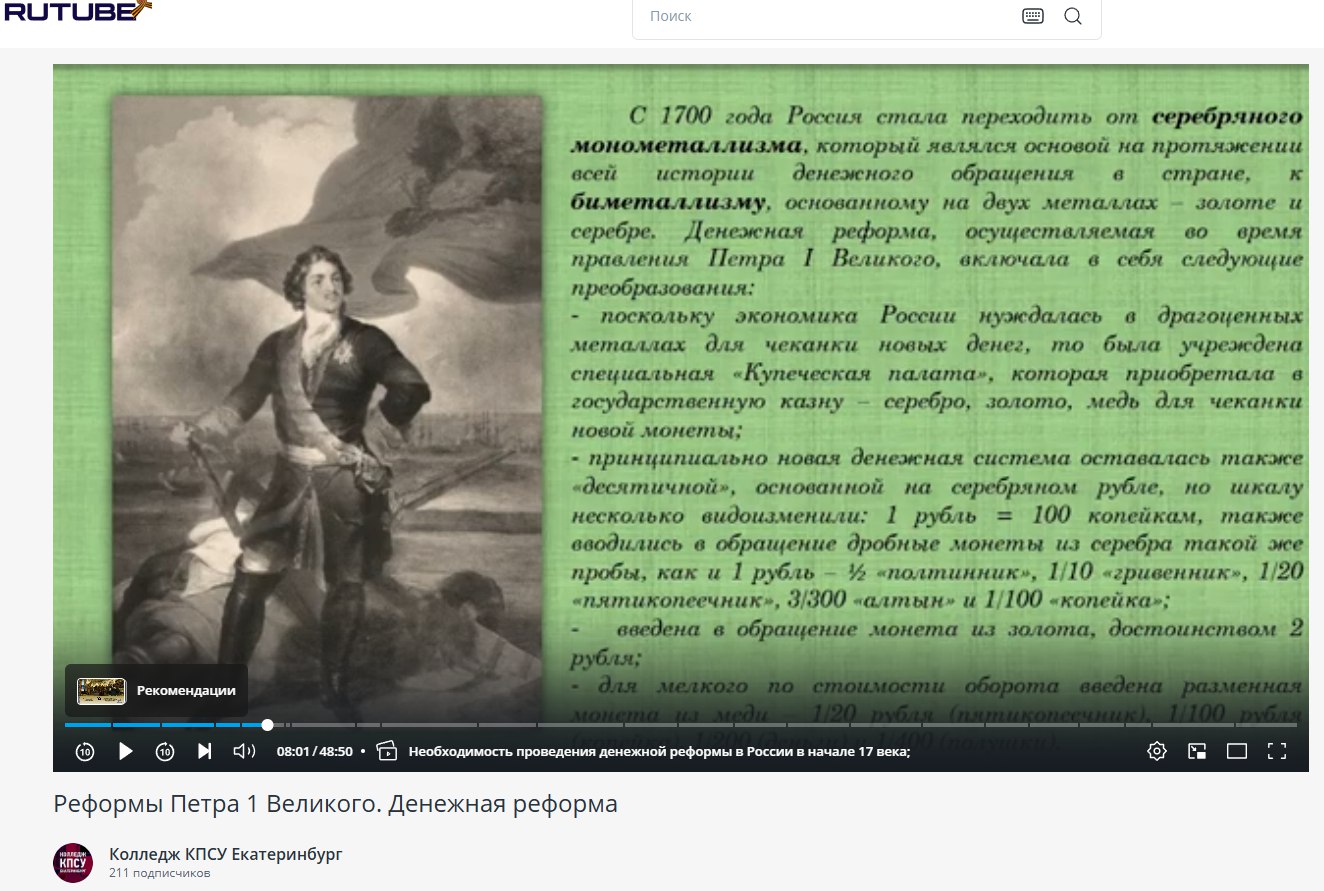Image resolution: width=1324 pixels, height=891 pixels.
Task: Open chapter title Необходимость проведения денежной реформы
Action: coord(659,751)
